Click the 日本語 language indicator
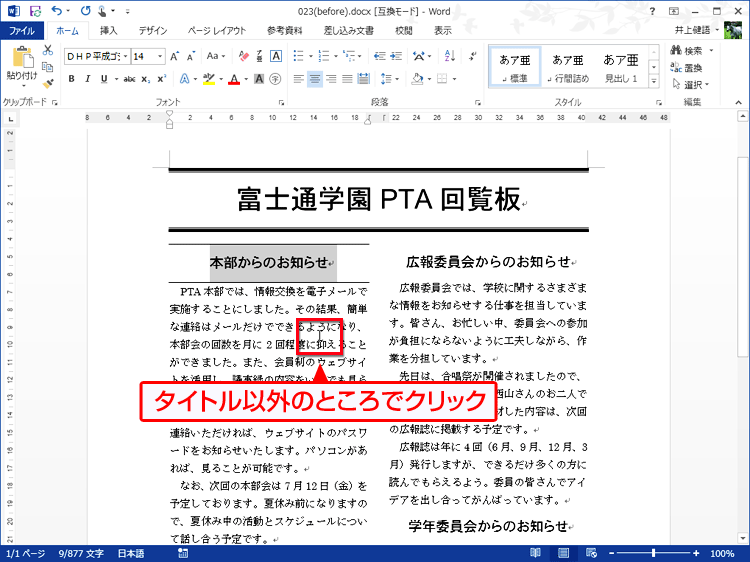750x562 pixels. pos(131,553)
